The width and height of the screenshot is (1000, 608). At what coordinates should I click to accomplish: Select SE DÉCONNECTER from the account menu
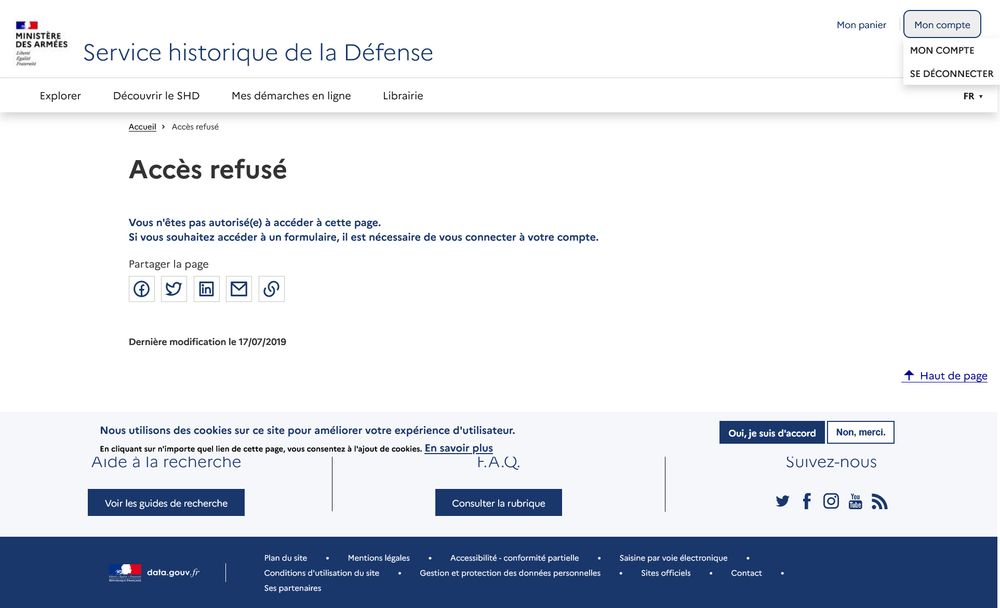tap(951, 72)
